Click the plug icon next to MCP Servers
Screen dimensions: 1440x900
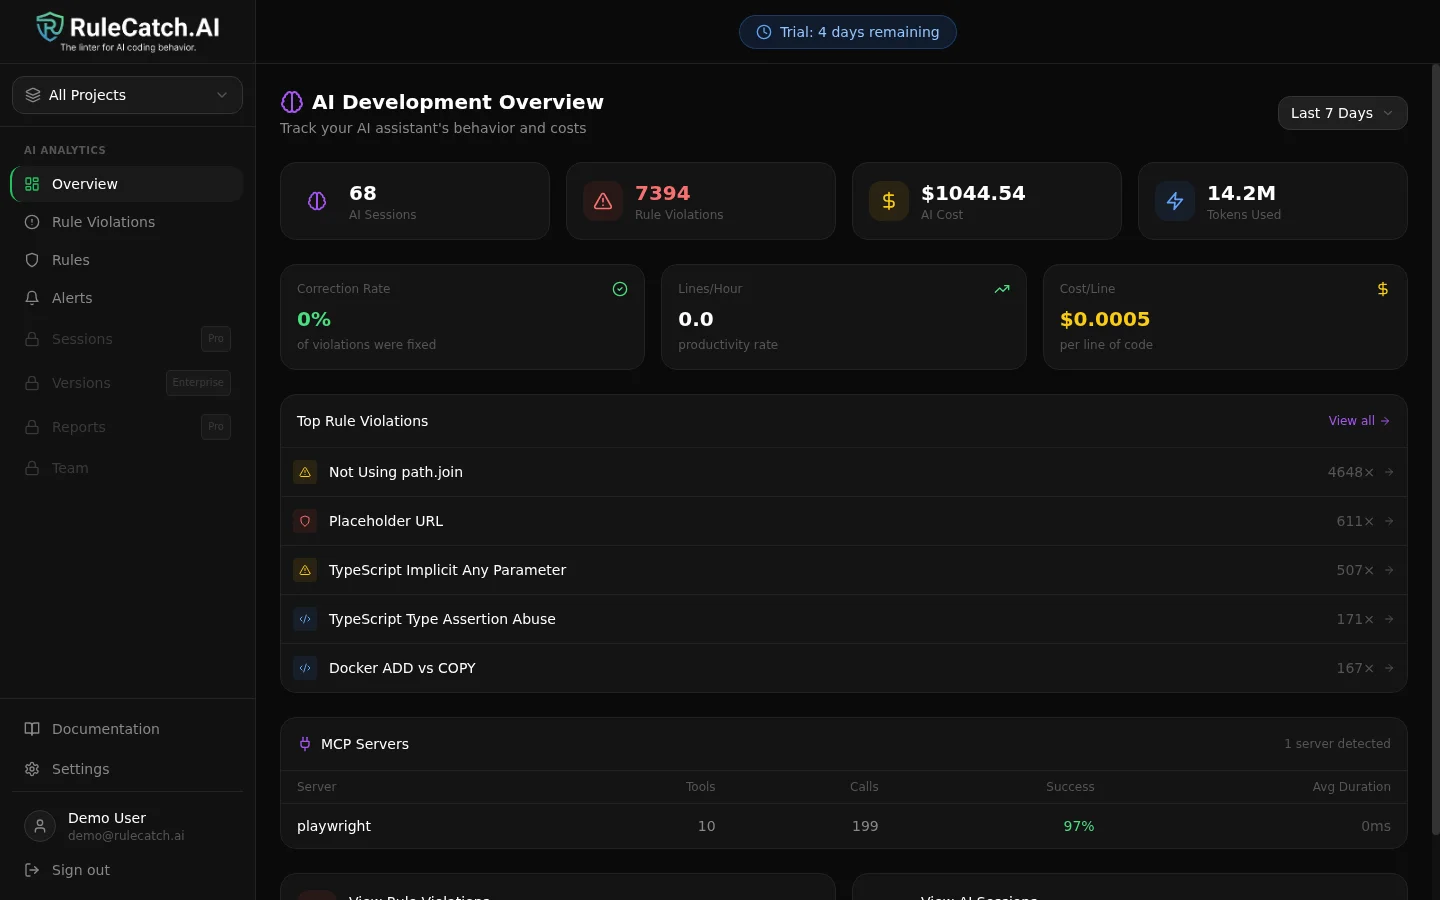pos(305,744)
